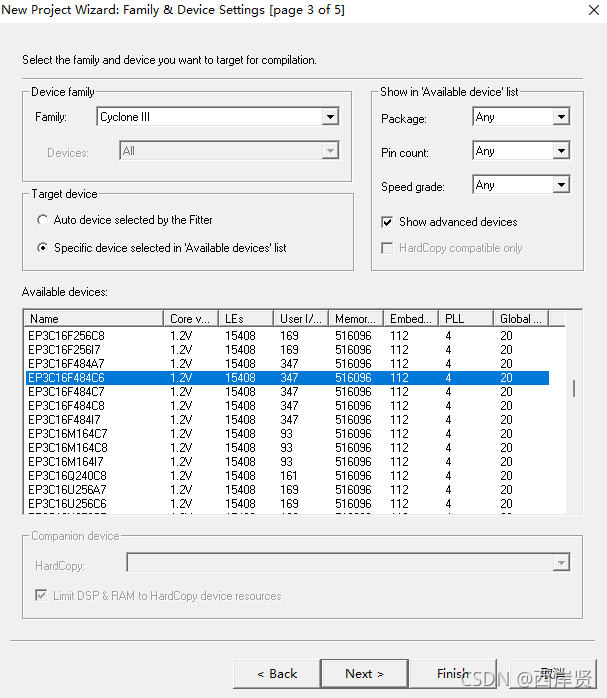Close the New Project Wizard dialog
Image resolution: width=607 pixels, height=698 pixels.
594,10
